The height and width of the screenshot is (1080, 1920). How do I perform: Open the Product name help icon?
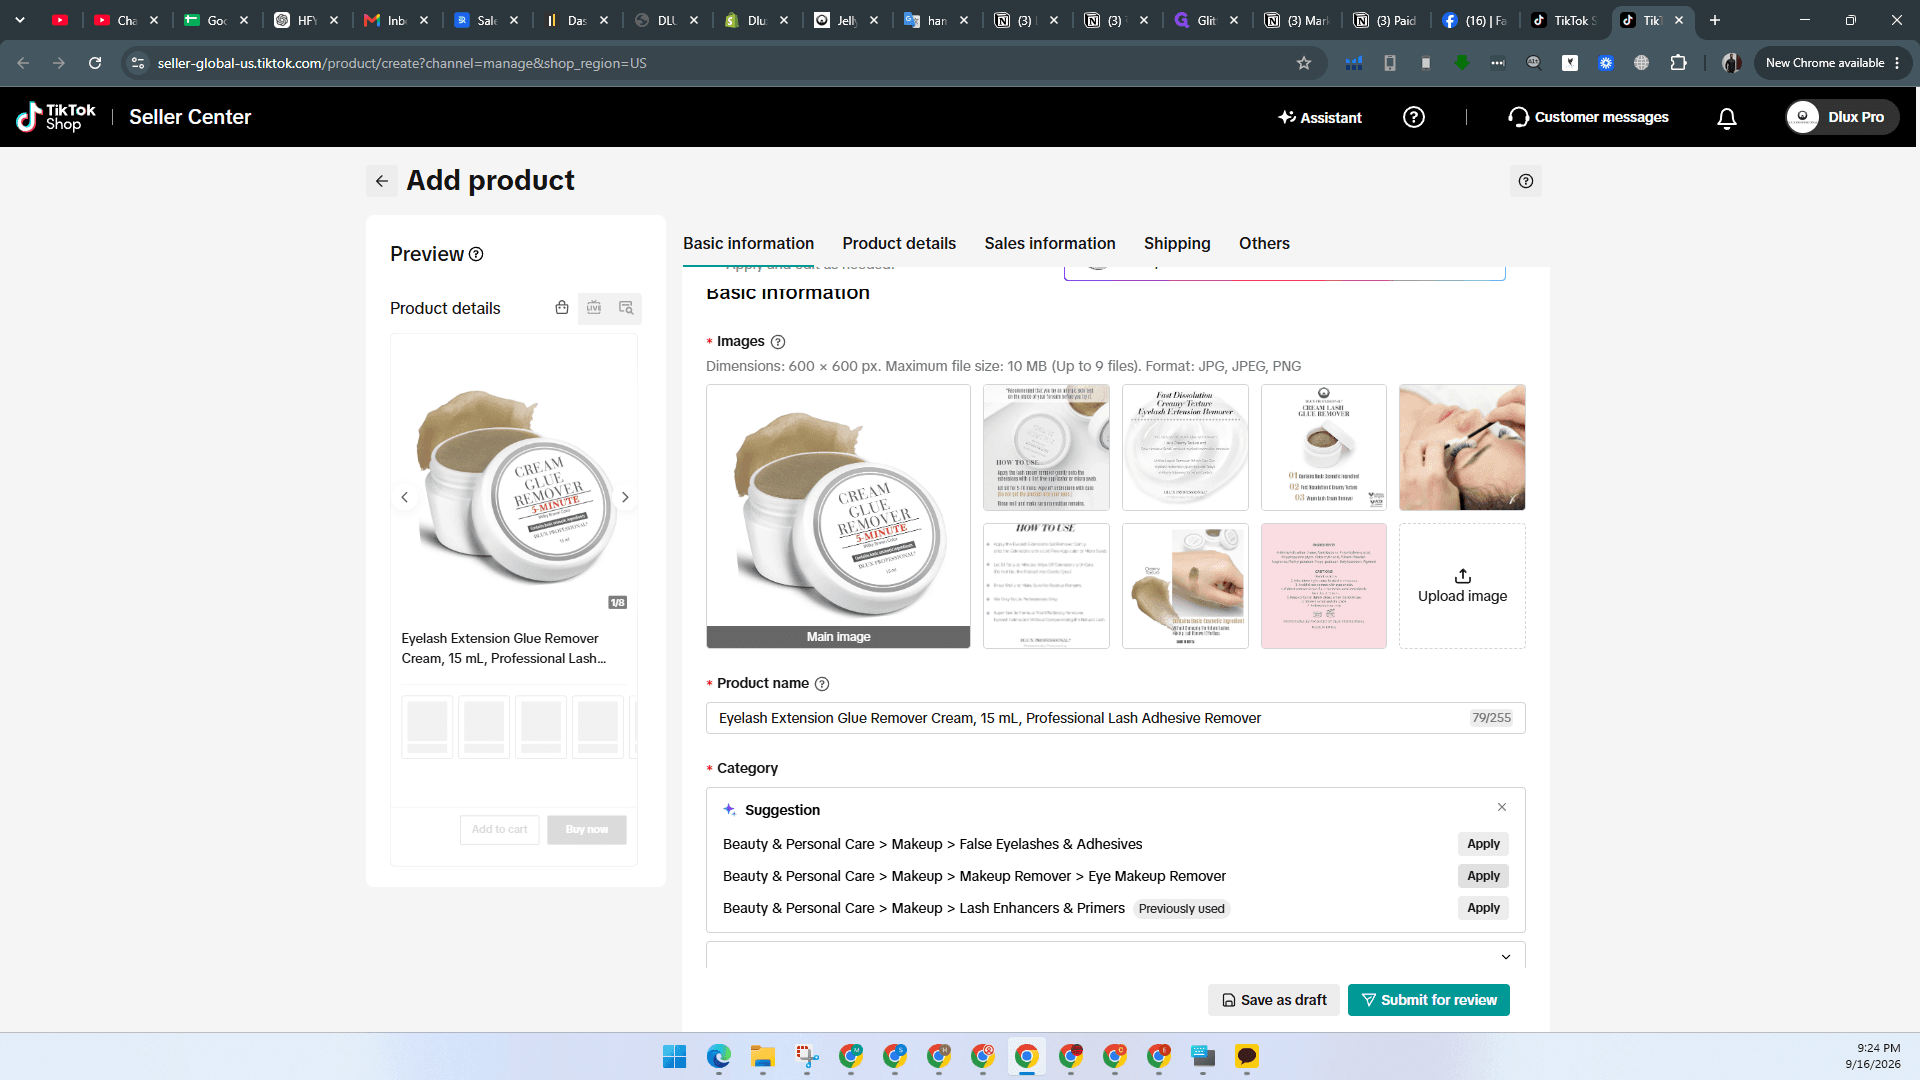click(x=822, y=684)
